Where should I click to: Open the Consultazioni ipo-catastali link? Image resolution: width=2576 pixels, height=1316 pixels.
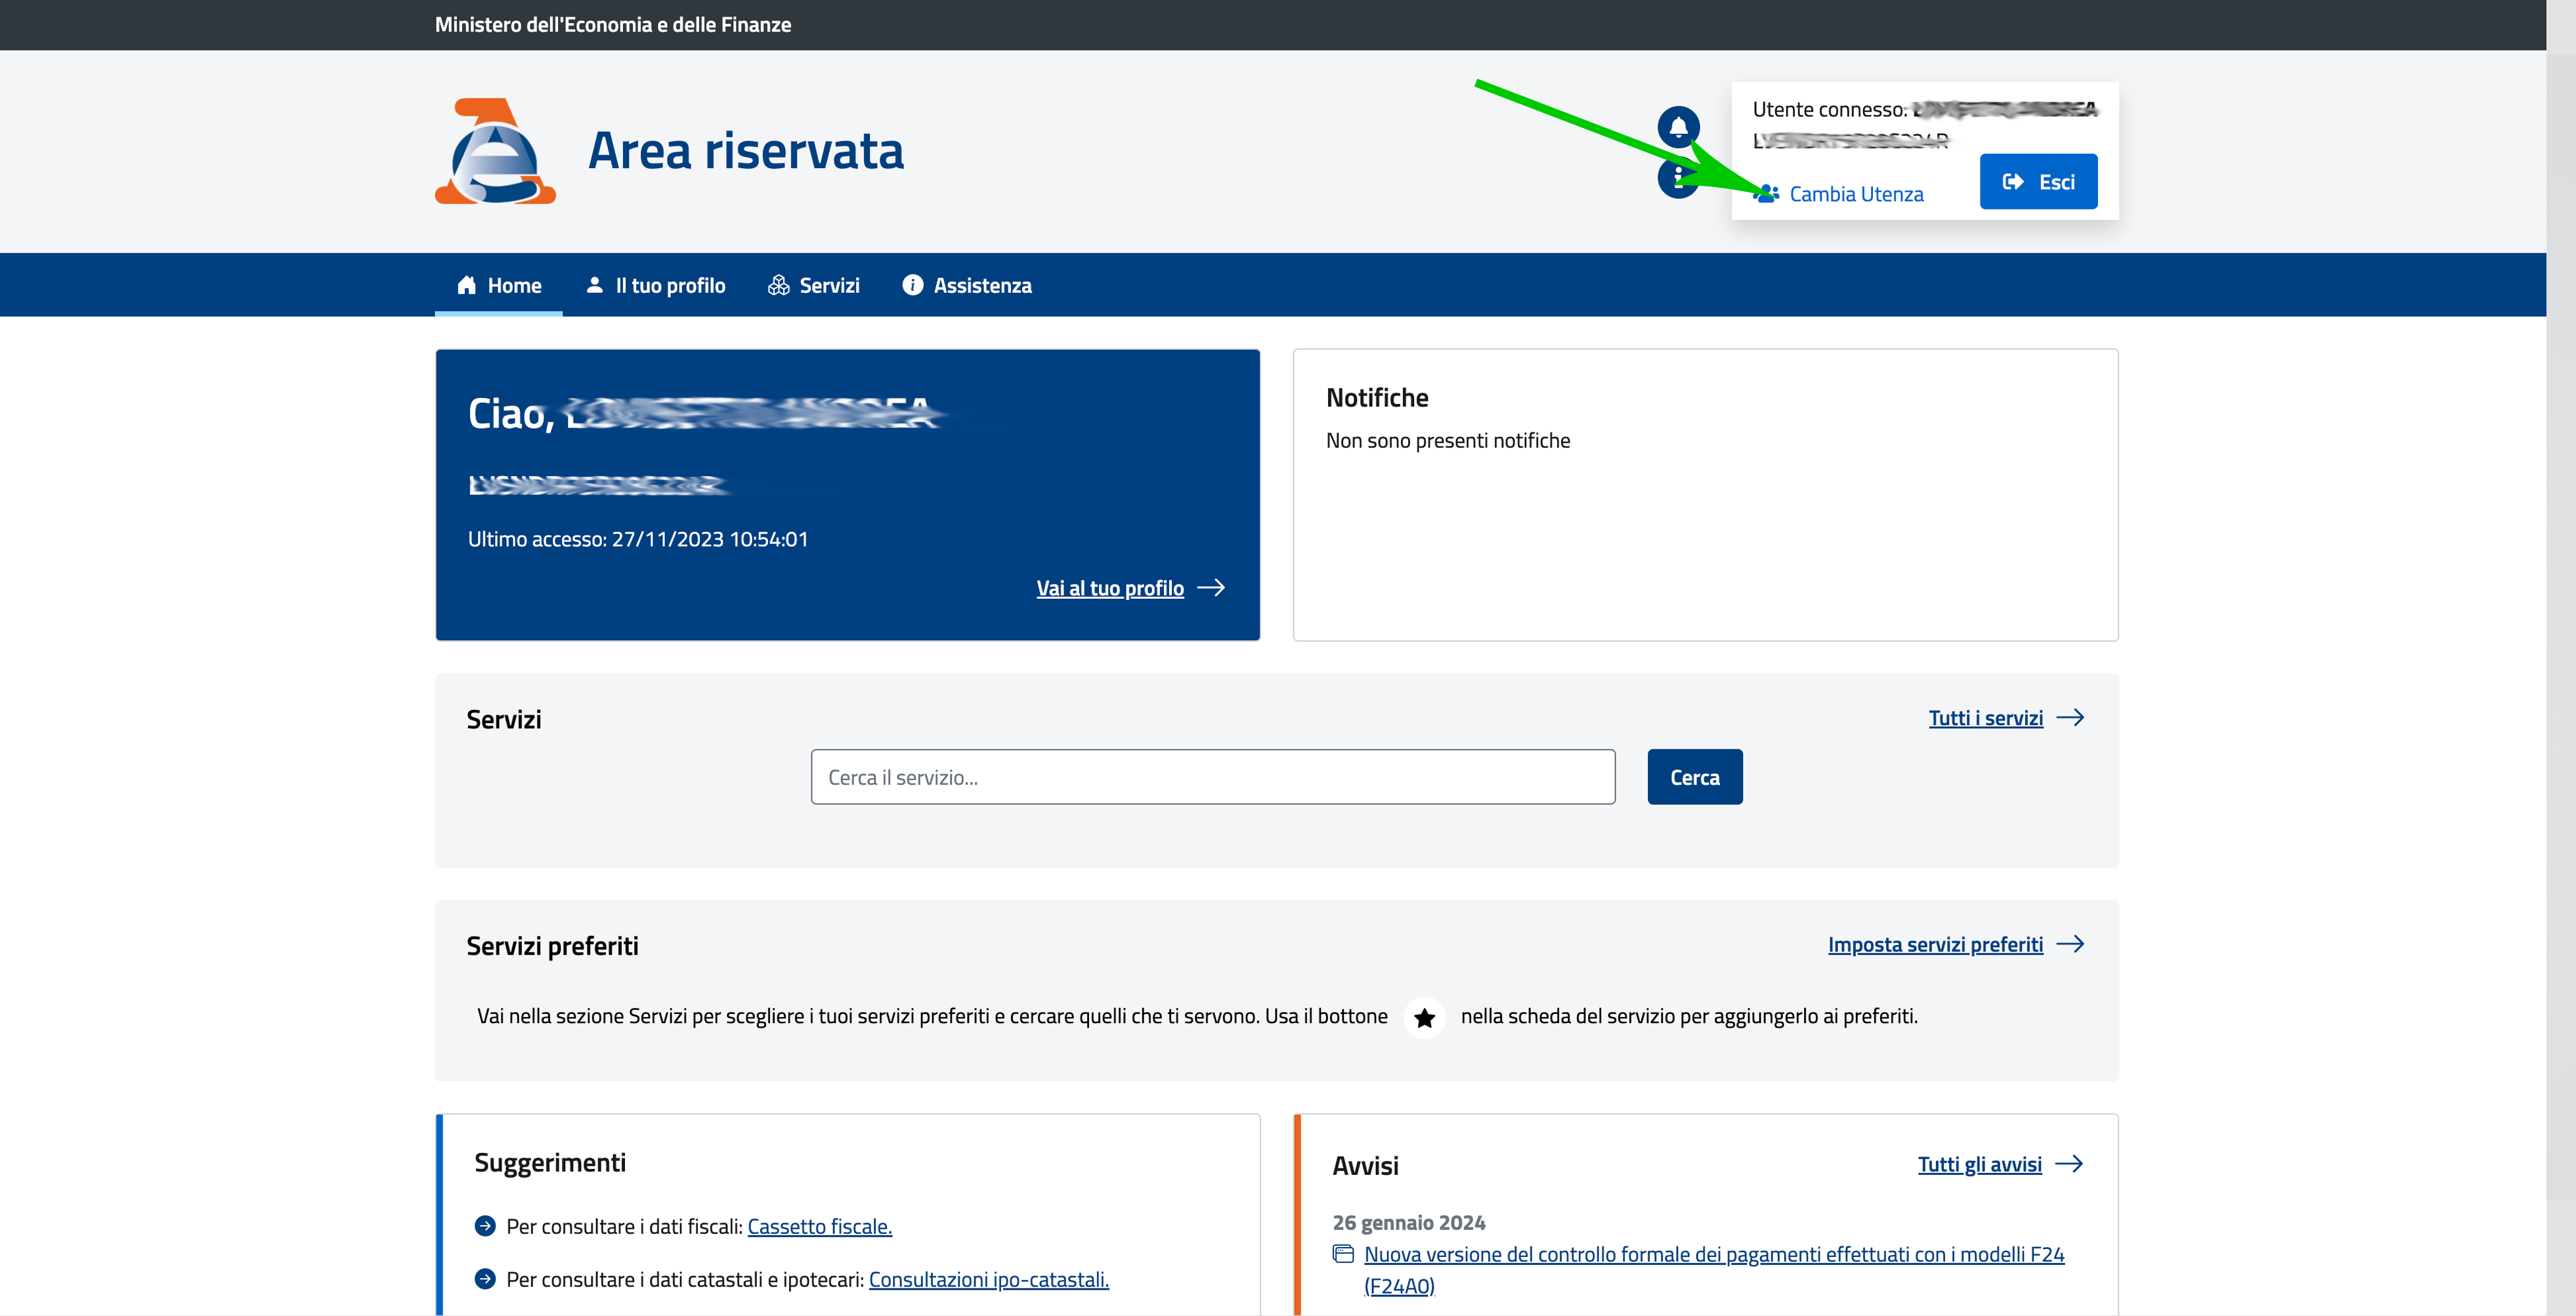(x=988, y=1279)
